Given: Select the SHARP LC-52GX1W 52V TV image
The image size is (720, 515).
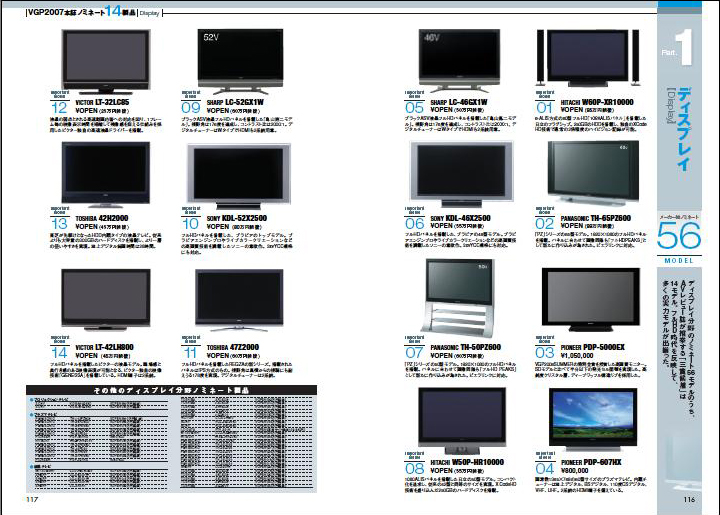Looking at the screenshot, I should click(x=240, y=61).
